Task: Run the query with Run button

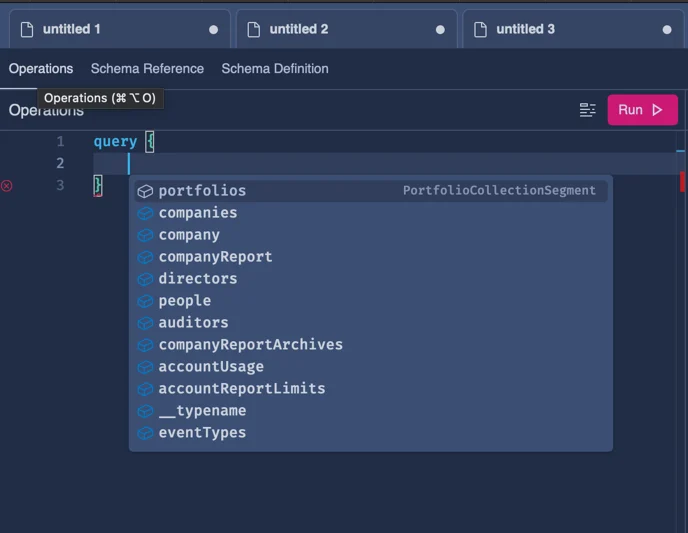Action: (642, 110)
